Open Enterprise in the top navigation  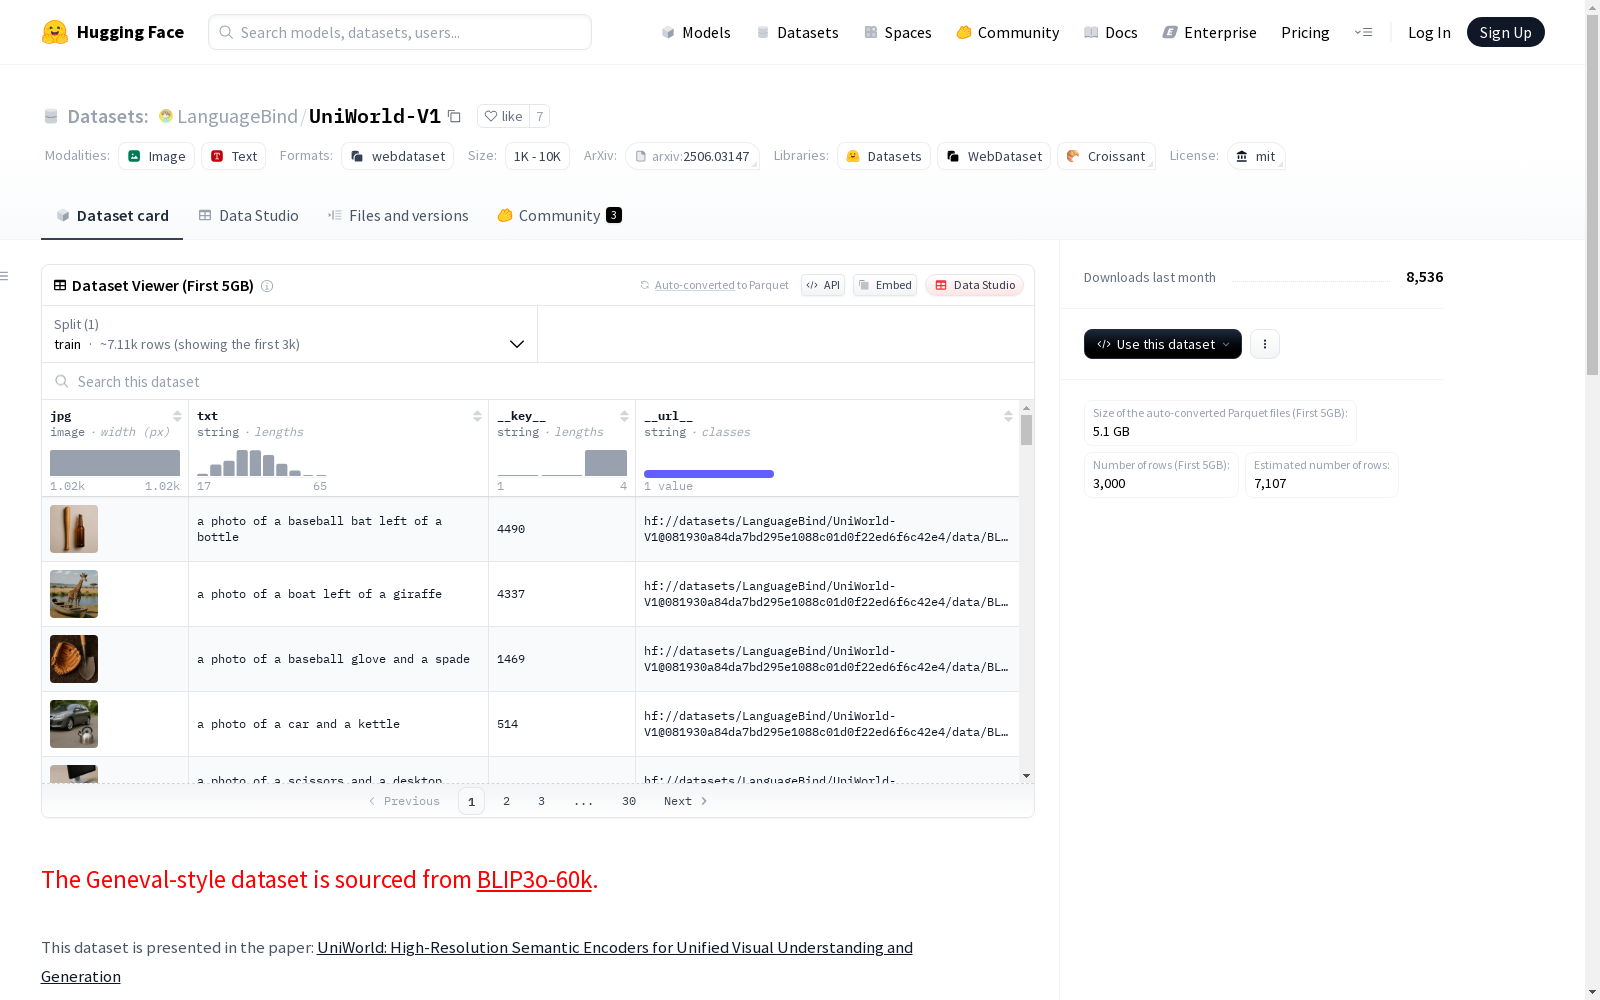point(1210,32)
